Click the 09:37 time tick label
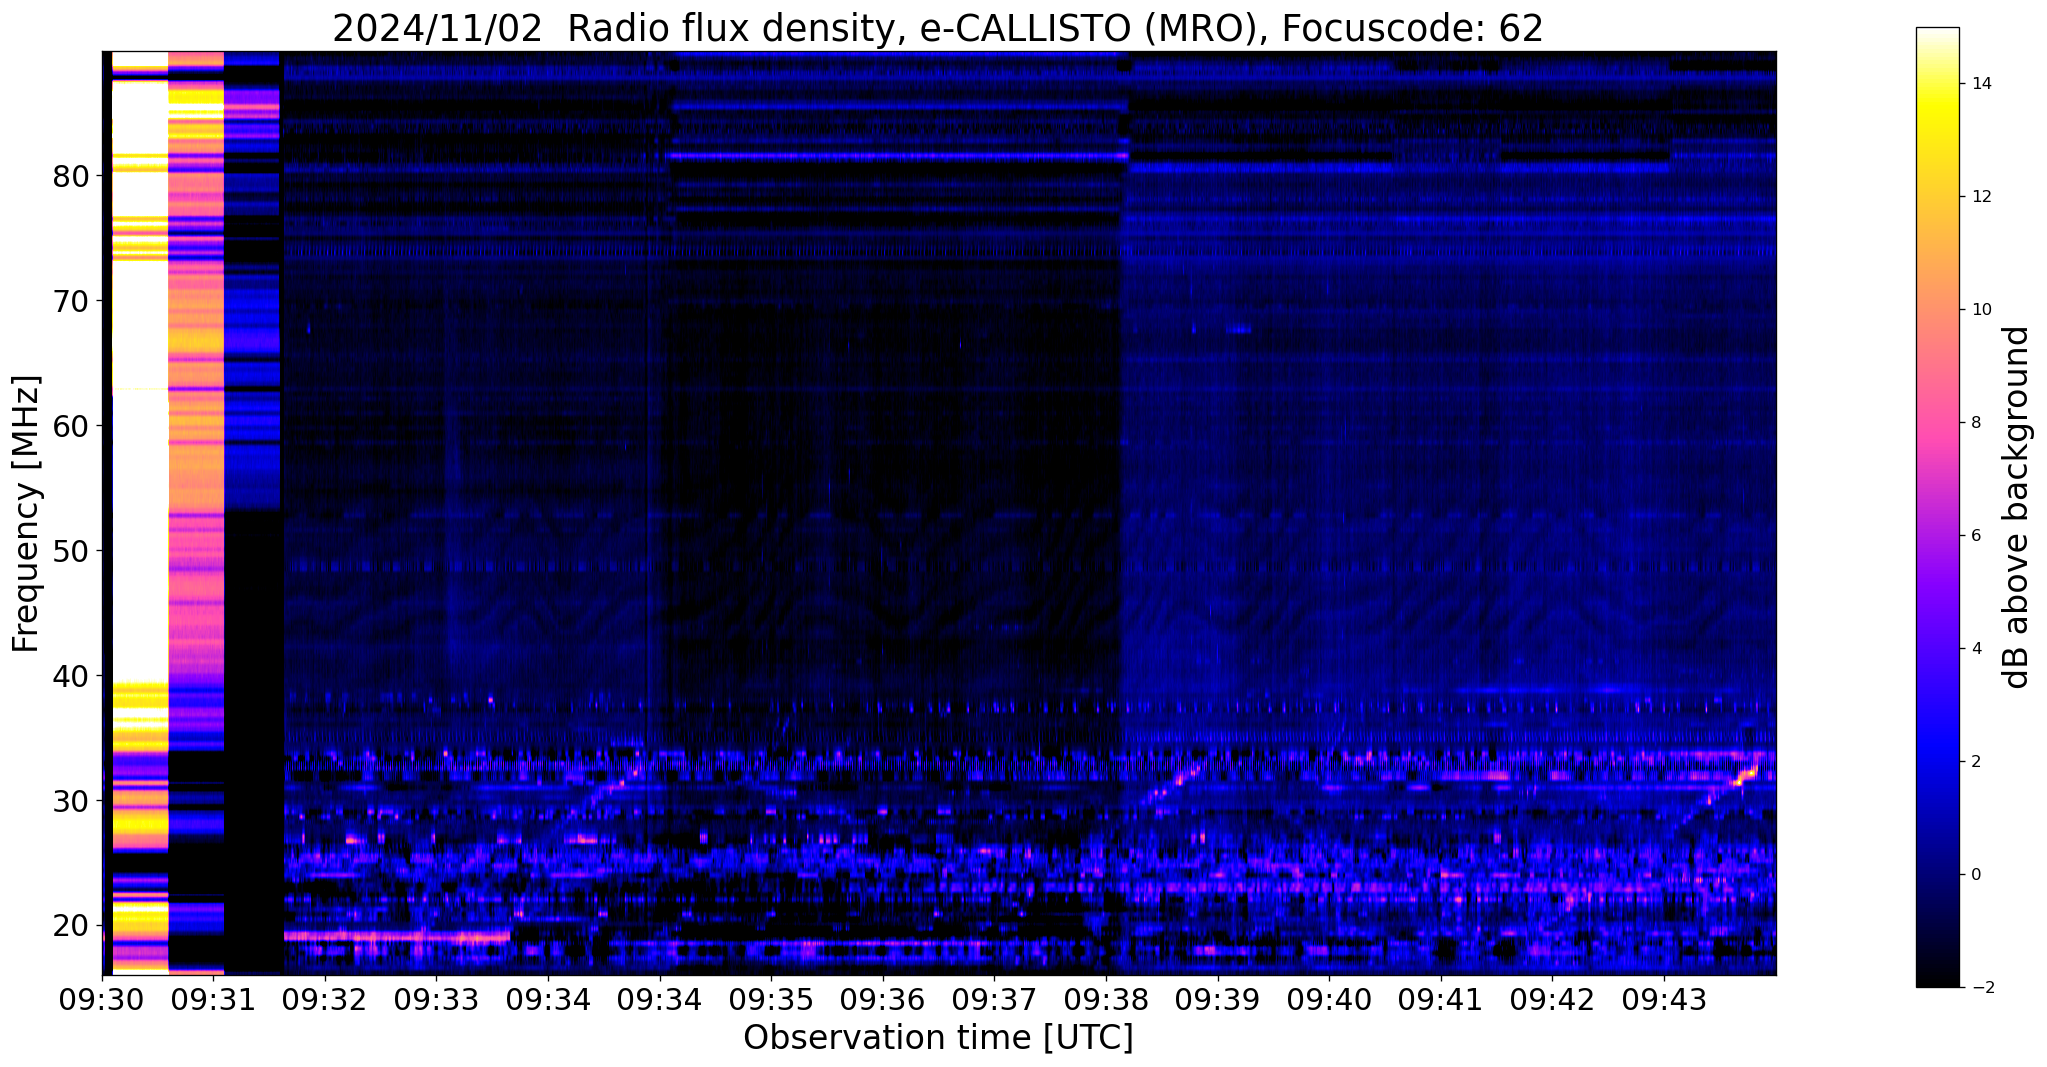 pyautogui.click(x=994, y=999)
